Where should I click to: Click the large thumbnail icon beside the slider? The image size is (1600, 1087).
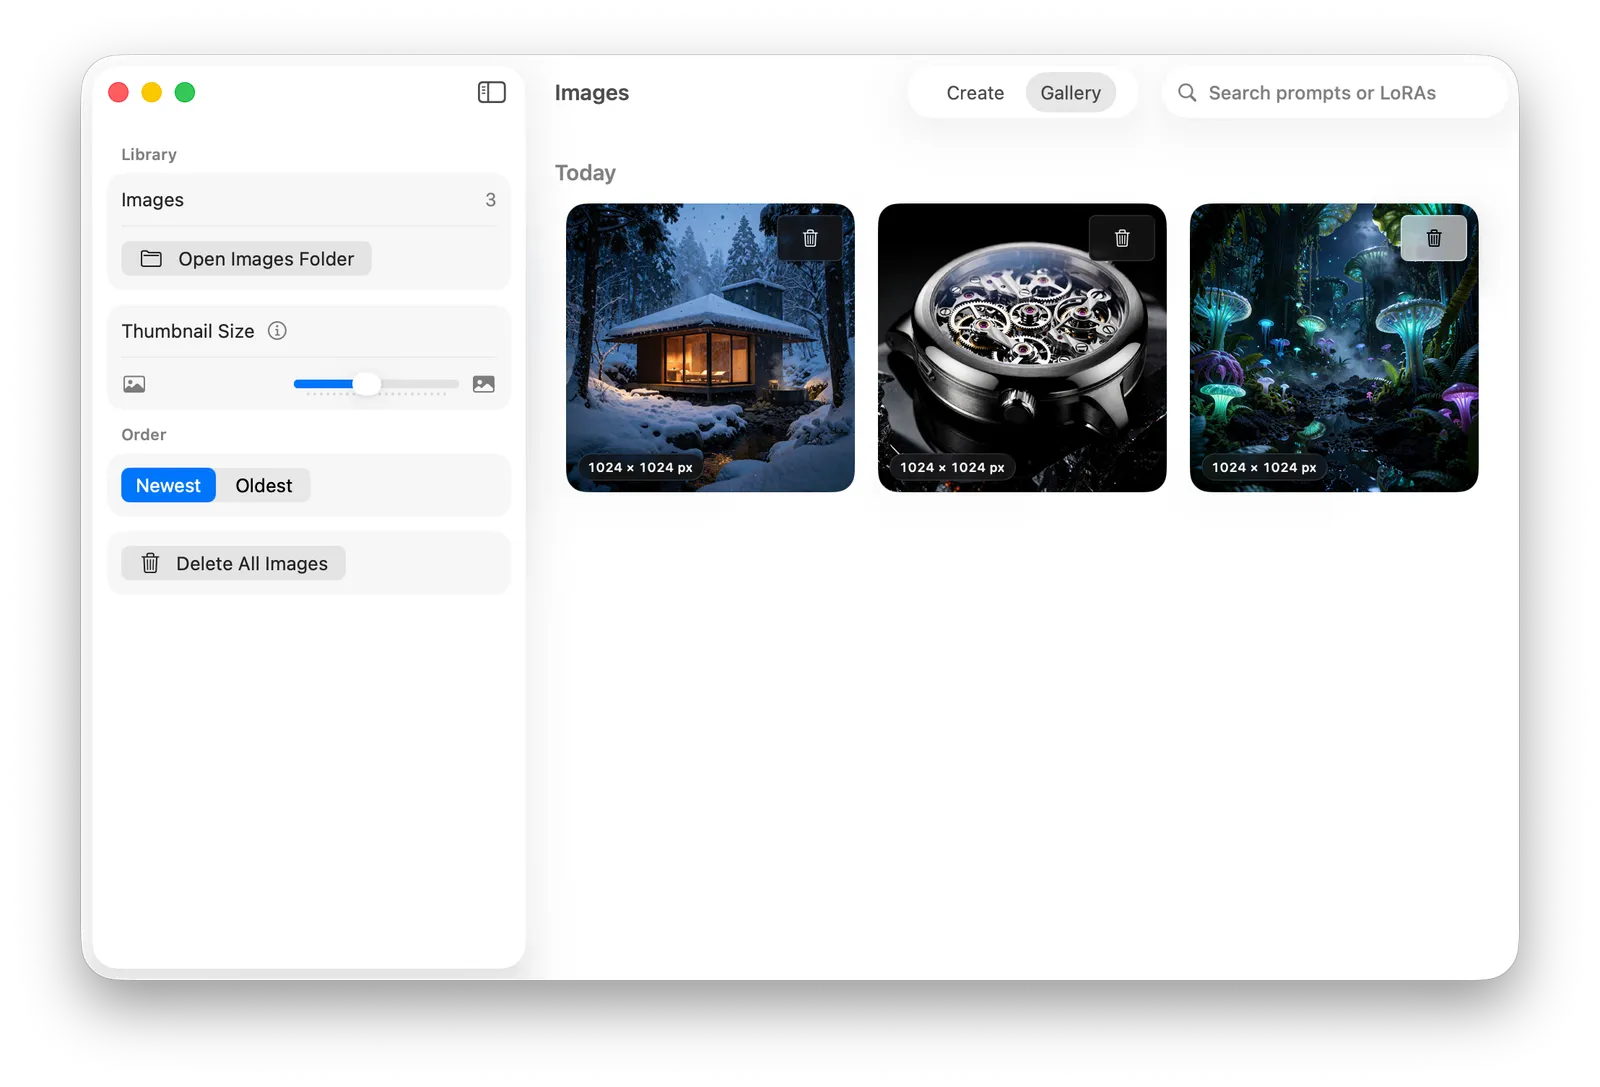click(484, 384)
